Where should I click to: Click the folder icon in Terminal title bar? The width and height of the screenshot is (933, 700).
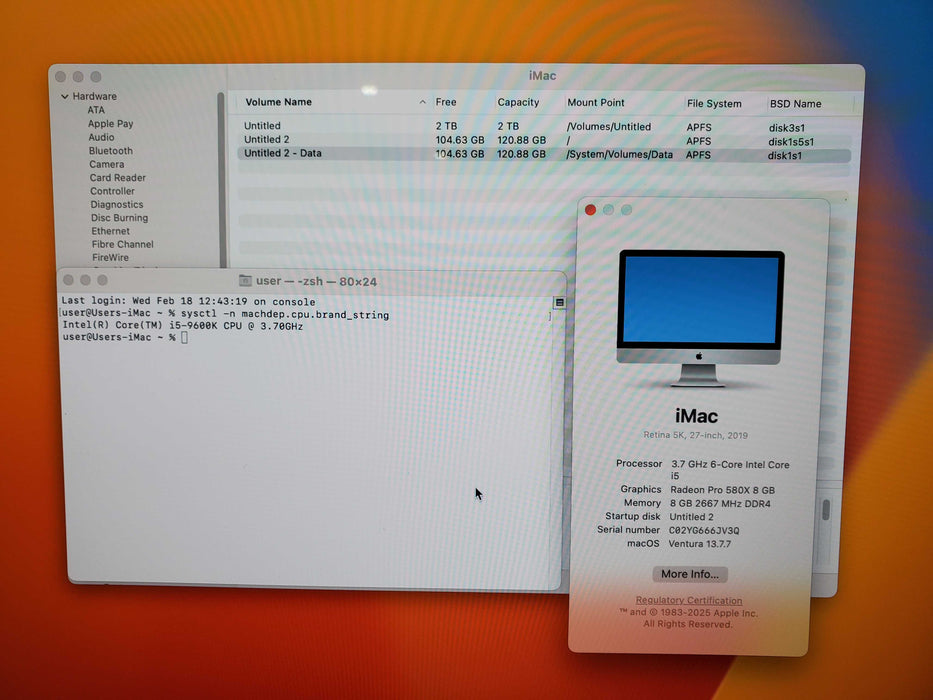click(245, 280)
